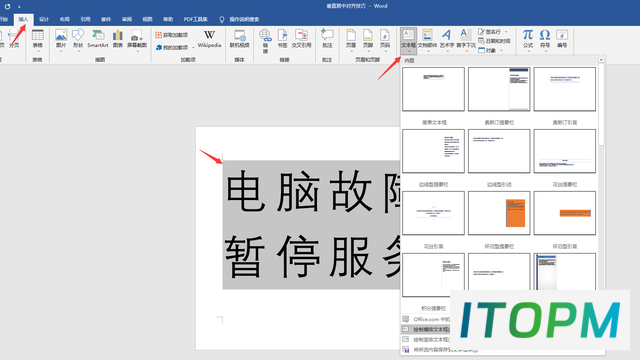Insert a picture with 图片 button
Image resolution: width=640 pixels, height=360 pixels.
(61, 40)
